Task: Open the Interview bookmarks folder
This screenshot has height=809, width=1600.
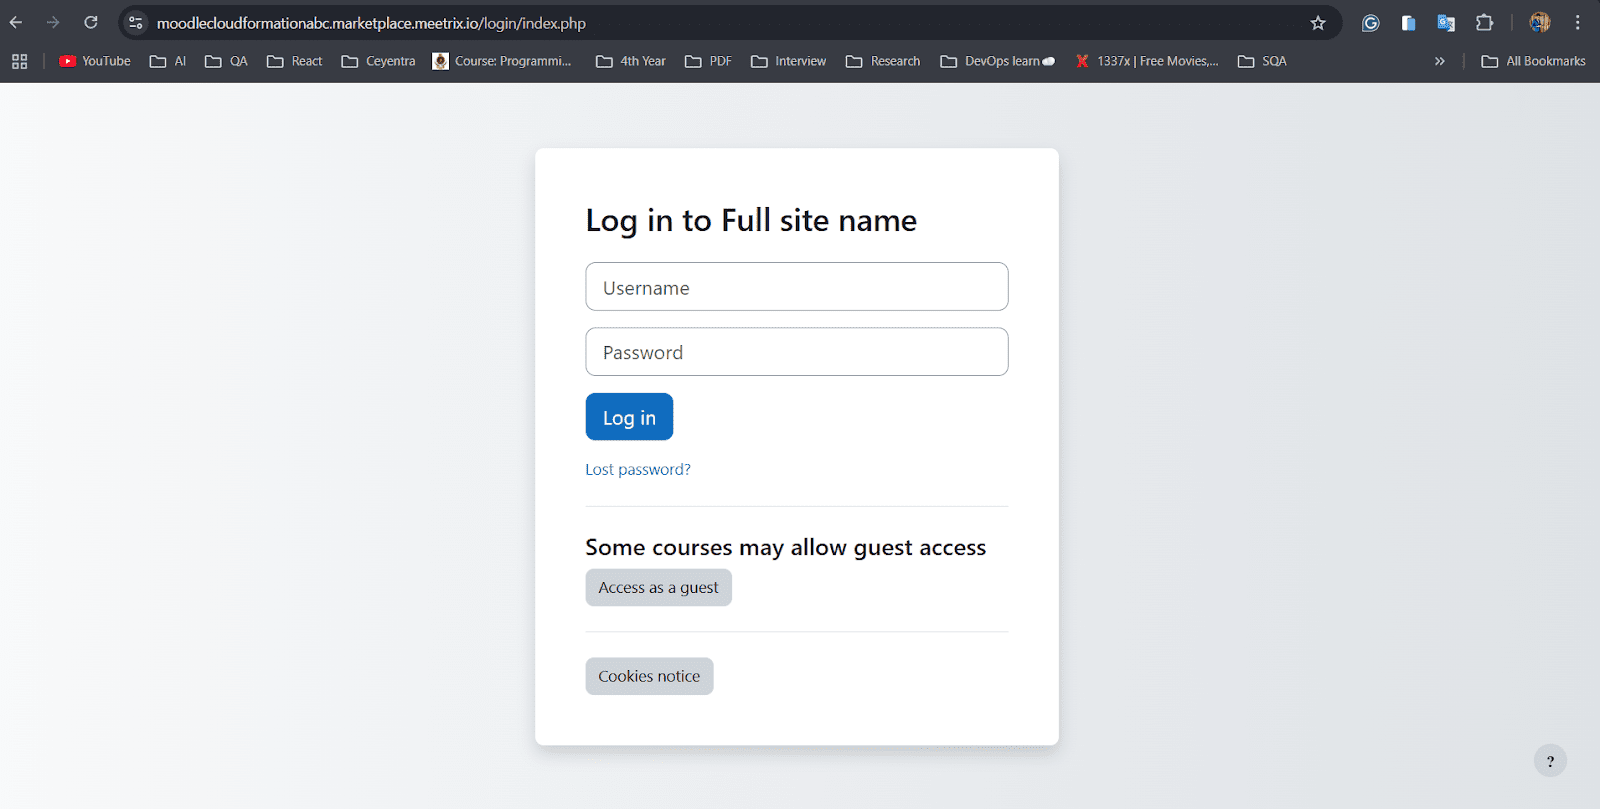Action: [788, 61]
